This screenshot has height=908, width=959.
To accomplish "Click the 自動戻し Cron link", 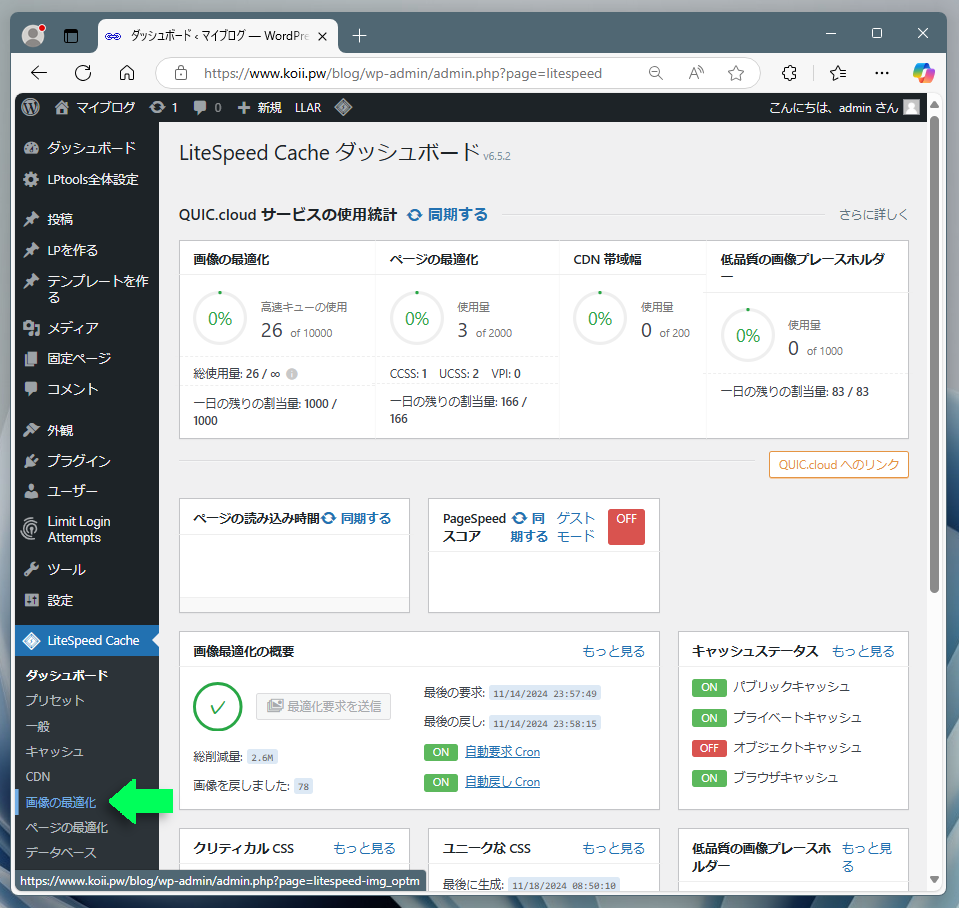I will point(502,781).
